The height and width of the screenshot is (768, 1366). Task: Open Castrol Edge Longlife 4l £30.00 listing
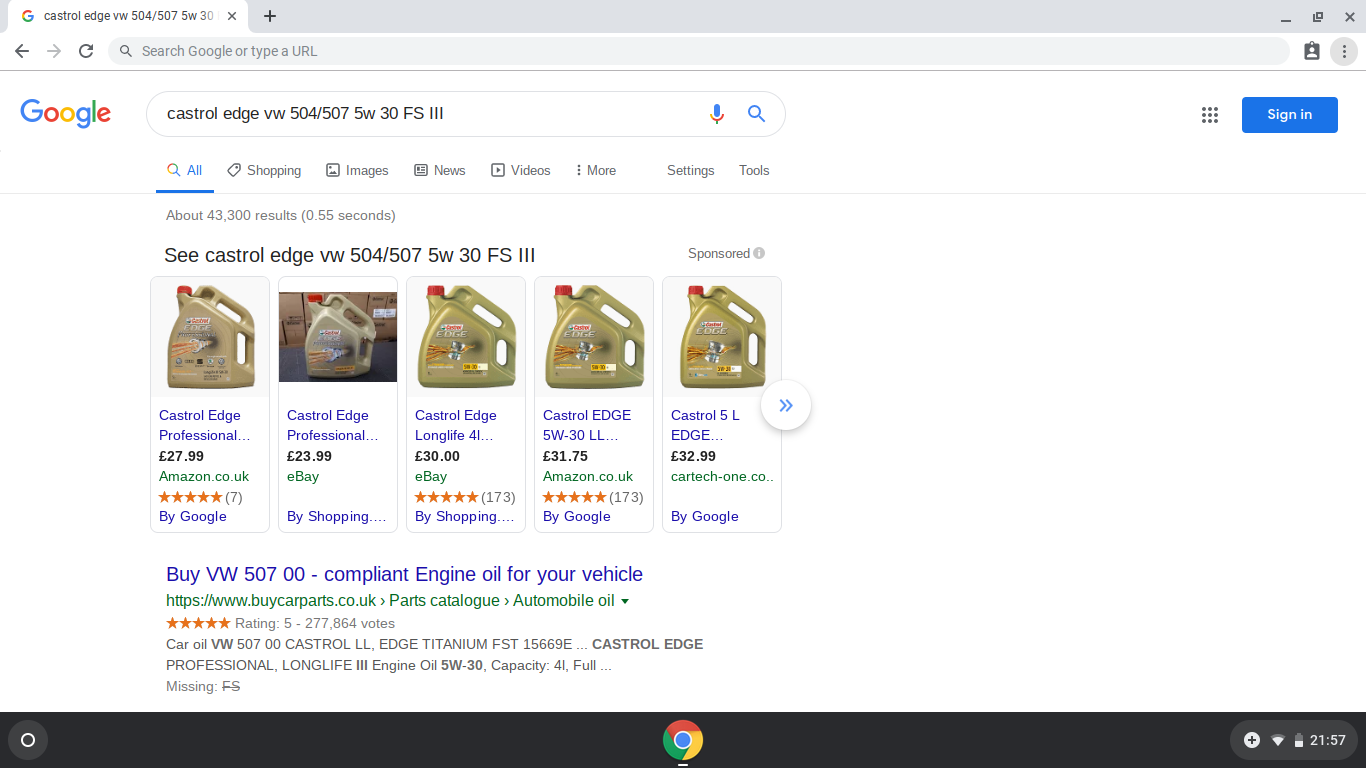[455, 425]
